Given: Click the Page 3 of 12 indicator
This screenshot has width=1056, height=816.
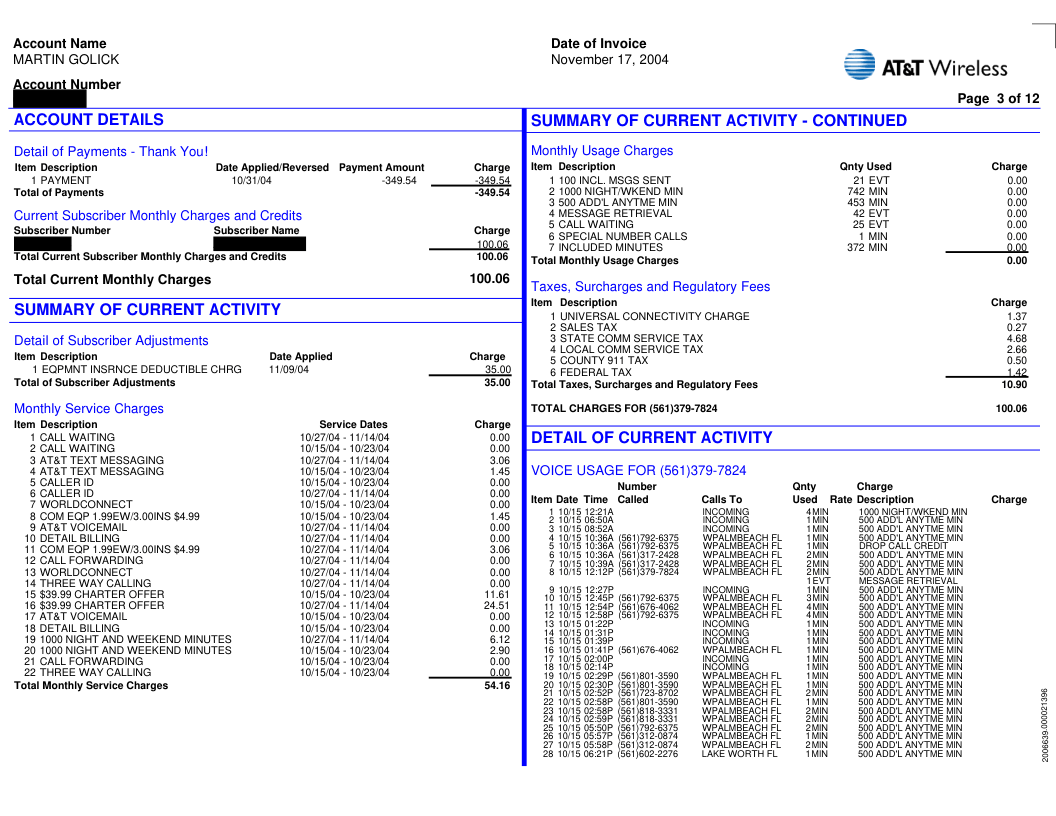Looking at the screenshot, I should (x=998, y=99).
